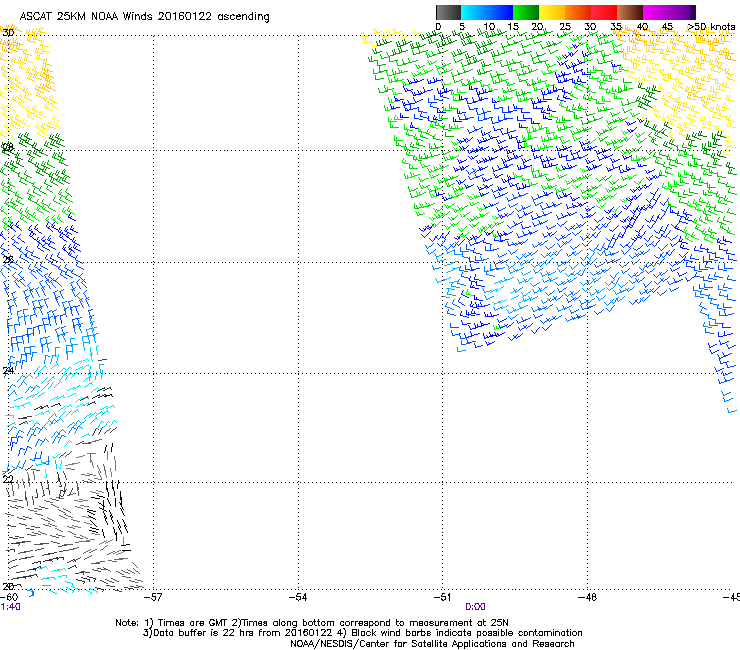Click the yellow 20-25 knots color swatch
The height and width of the screenshot is (650, 740).
[x=552, y=12]
